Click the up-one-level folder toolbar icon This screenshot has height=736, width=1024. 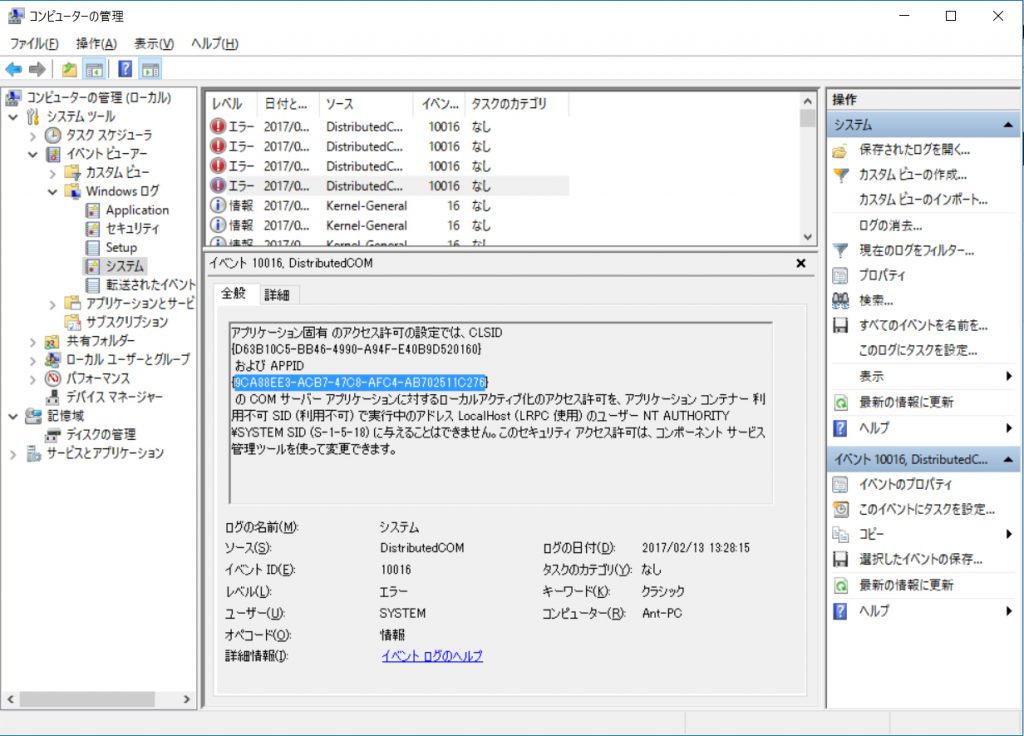coord(69,69)
